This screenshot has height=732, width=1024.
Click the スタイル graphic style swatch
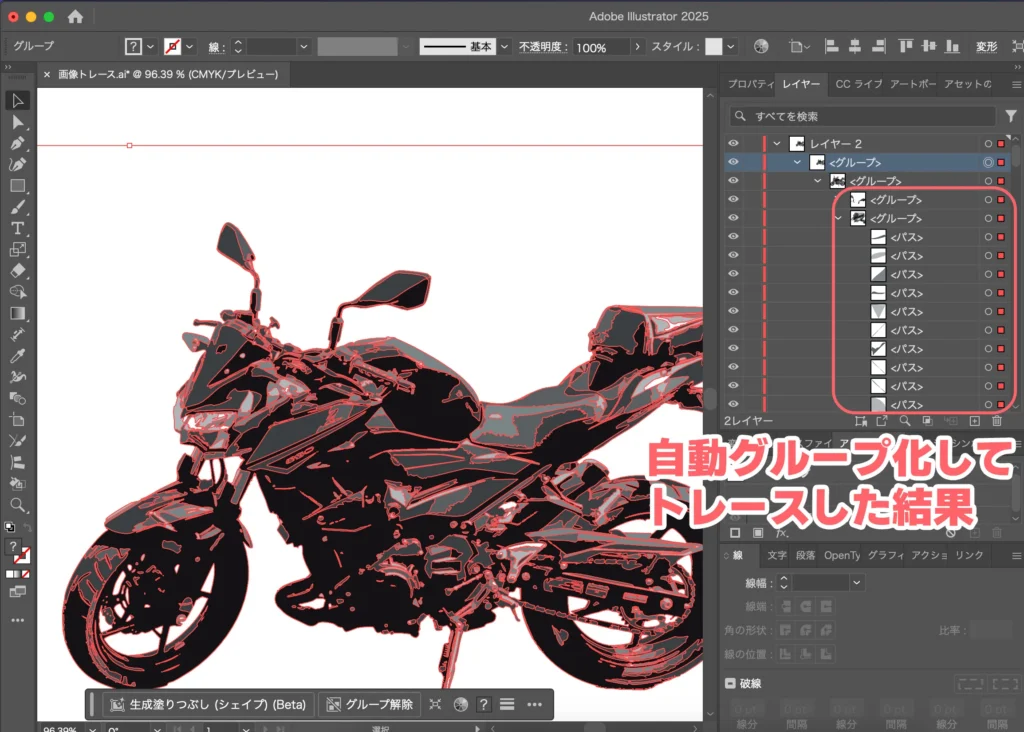[x=713, y=47]
